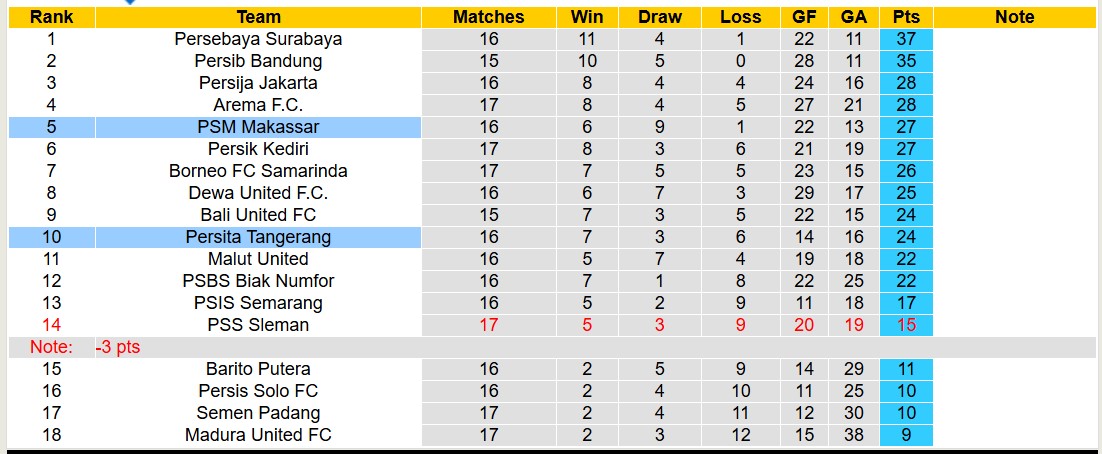This screenshot has height=454, width=1102.
Task: Click Borneo FC Samarinda team name
Action: pos(258,171)
